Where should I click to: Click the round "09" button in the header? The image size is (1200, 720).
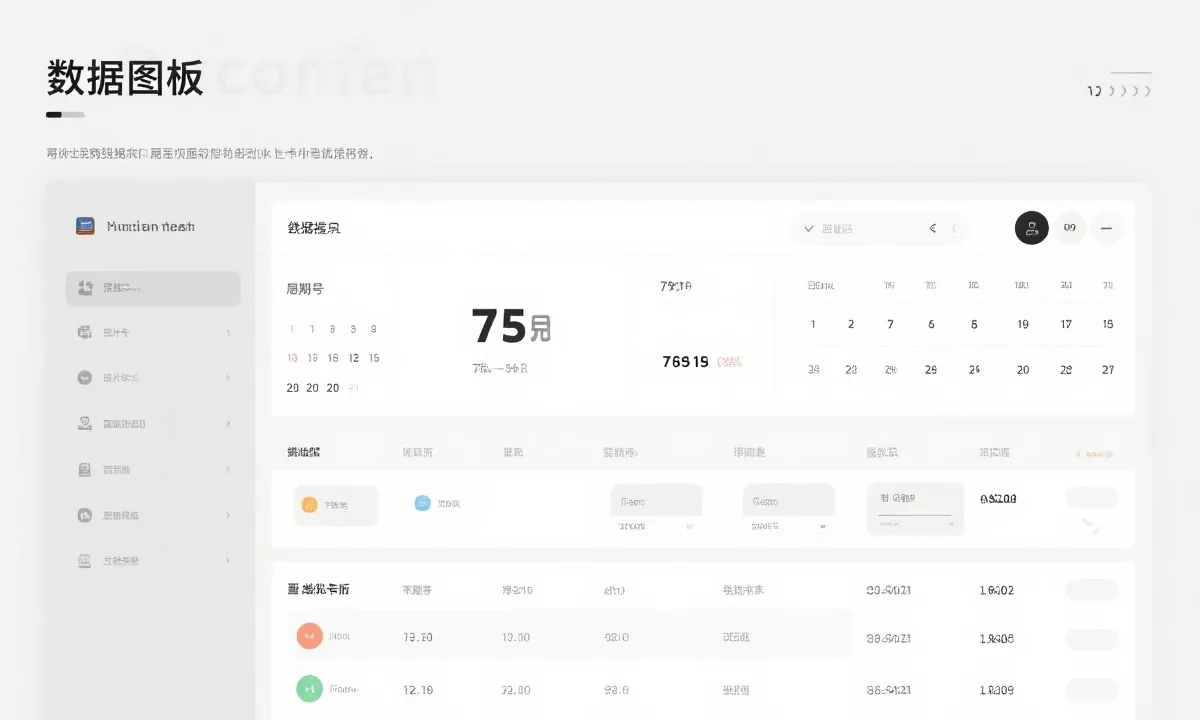click(1069, 228)
